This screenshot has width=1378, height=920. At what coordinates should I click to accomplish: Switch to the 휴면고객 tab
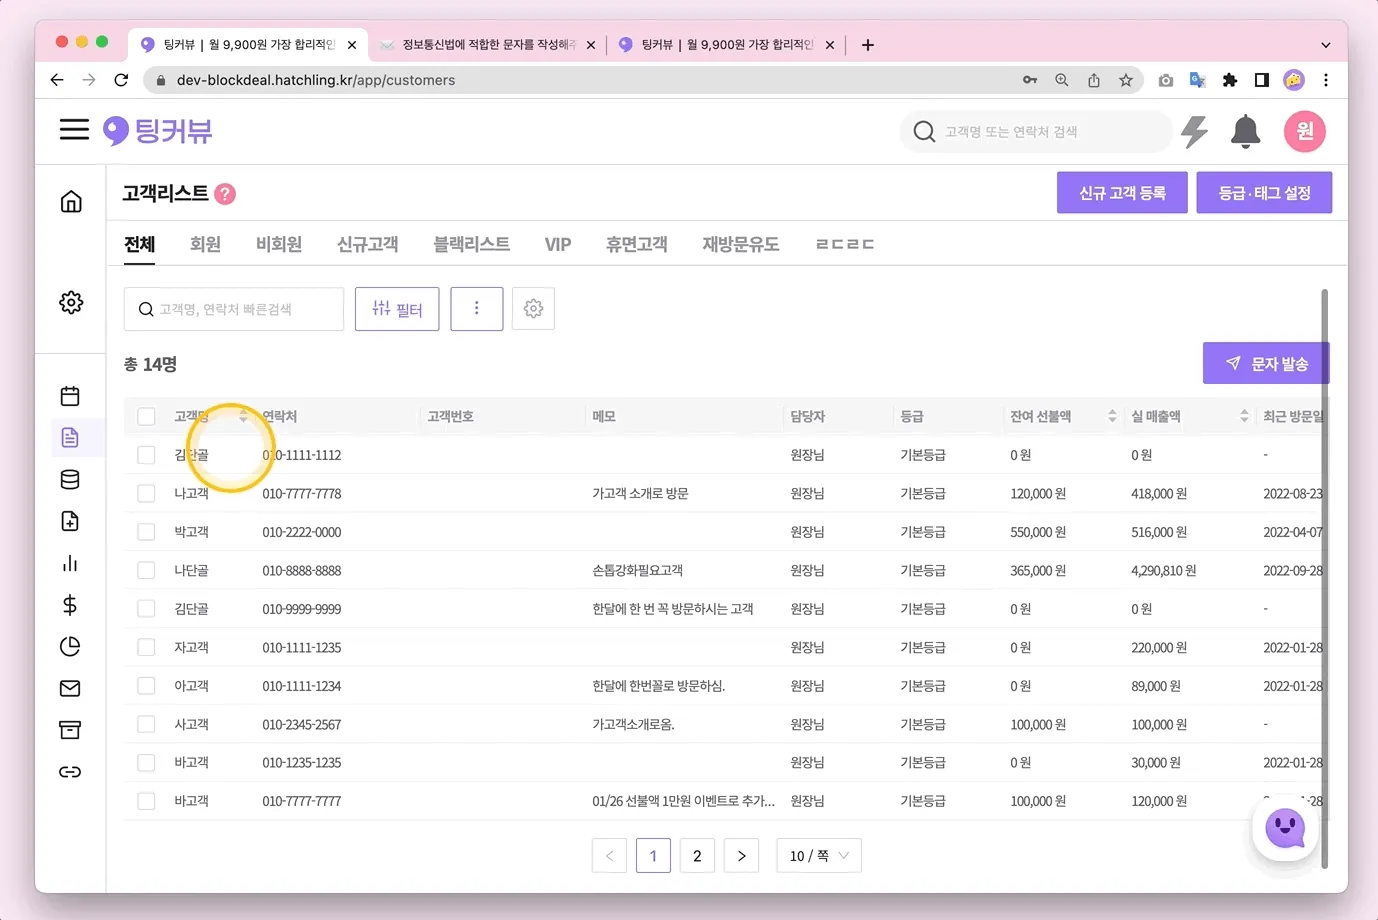tap(637, 244)
